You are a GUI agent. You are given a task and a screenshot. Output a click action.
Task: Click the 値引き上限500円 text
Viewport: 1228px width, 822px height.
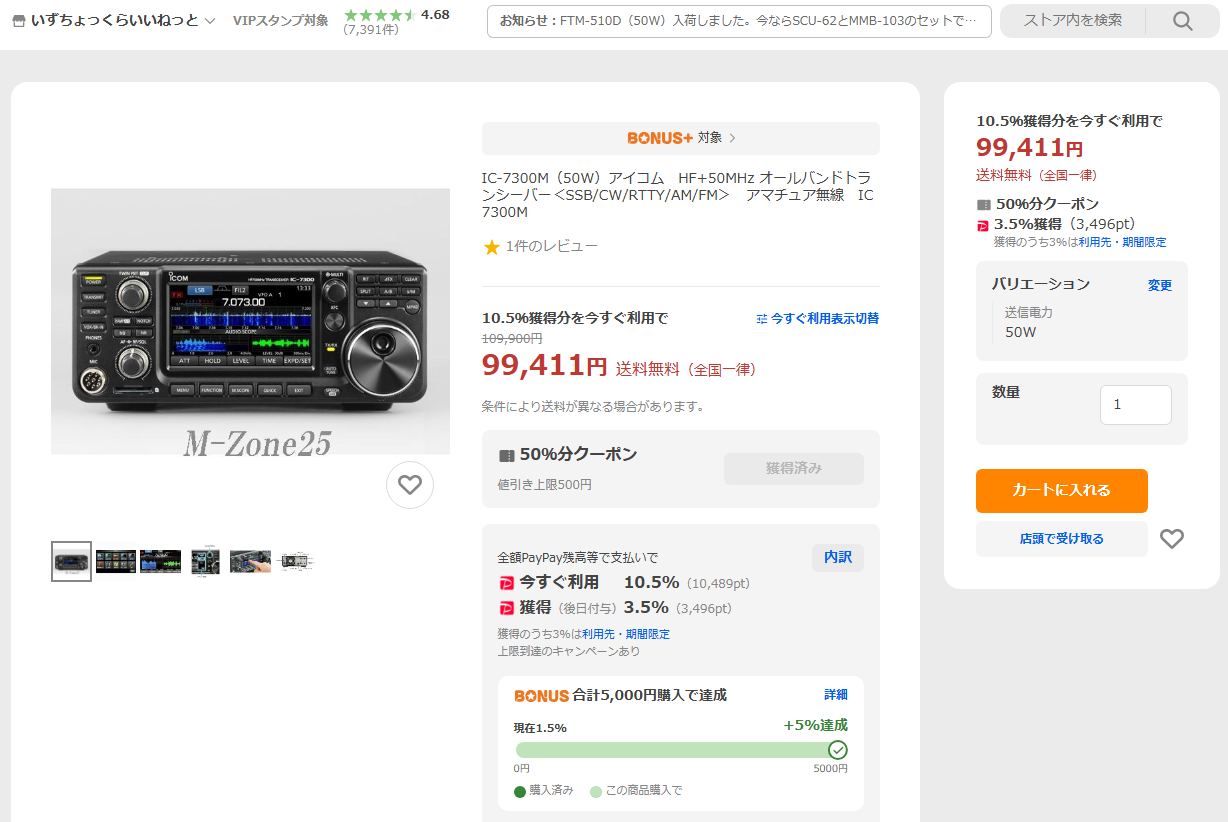(x=545, y=485)
